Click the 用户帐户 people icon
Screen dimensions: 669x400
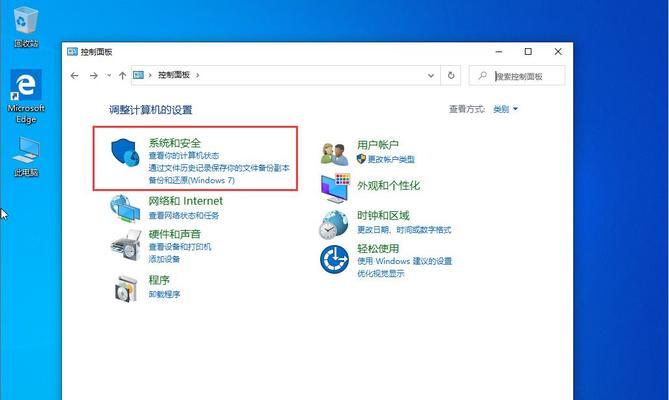(x=334, y=154)
